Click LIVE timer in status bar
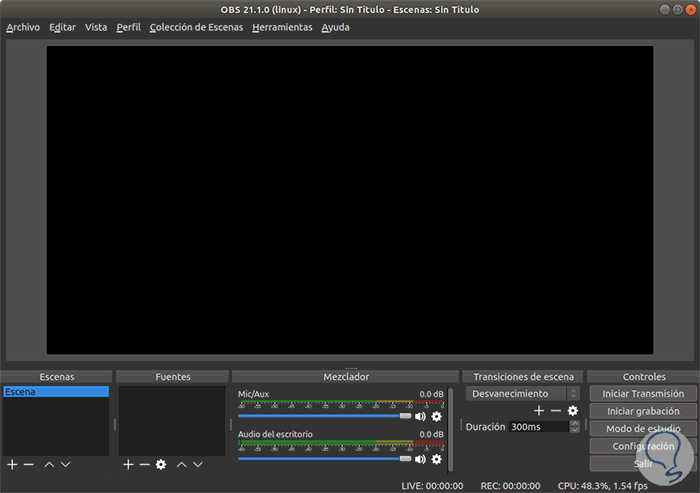Viewport: 700px width, 493px height. click(432, 486)
